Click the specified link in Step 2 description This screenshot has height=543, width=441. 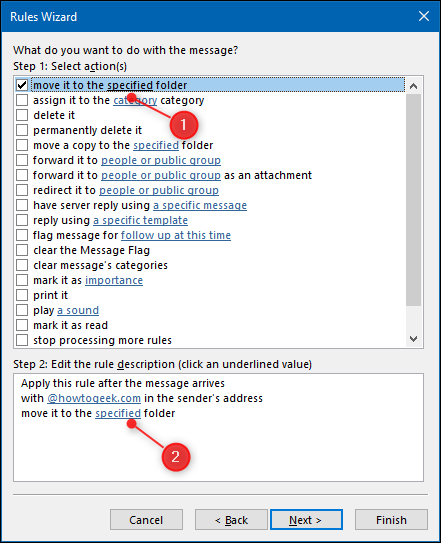click(118, 413)
